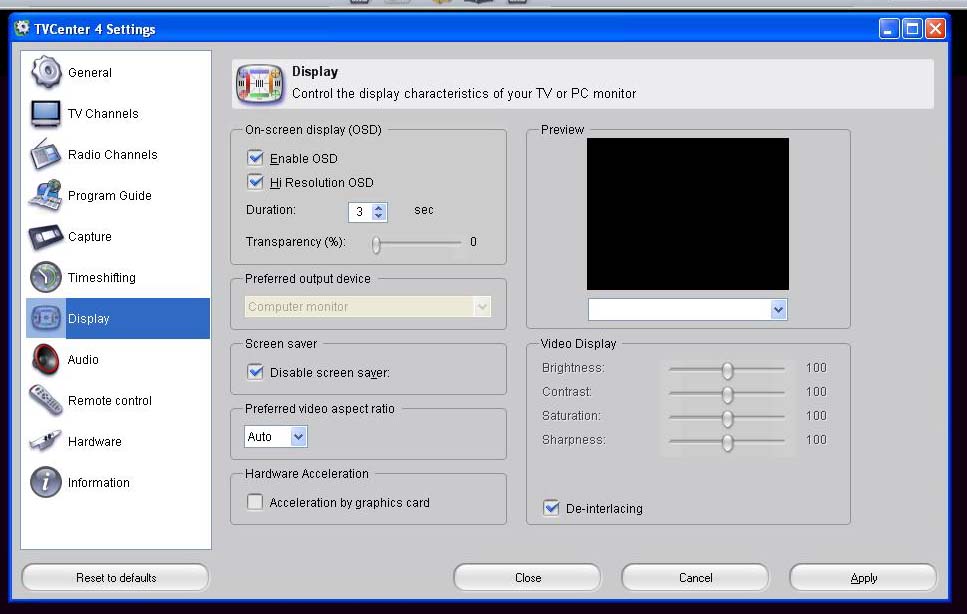This screenshot has height=614, width=967.
Task: Click Reset to defaults button
Action: pyautogui.click(x=116, y=578)
